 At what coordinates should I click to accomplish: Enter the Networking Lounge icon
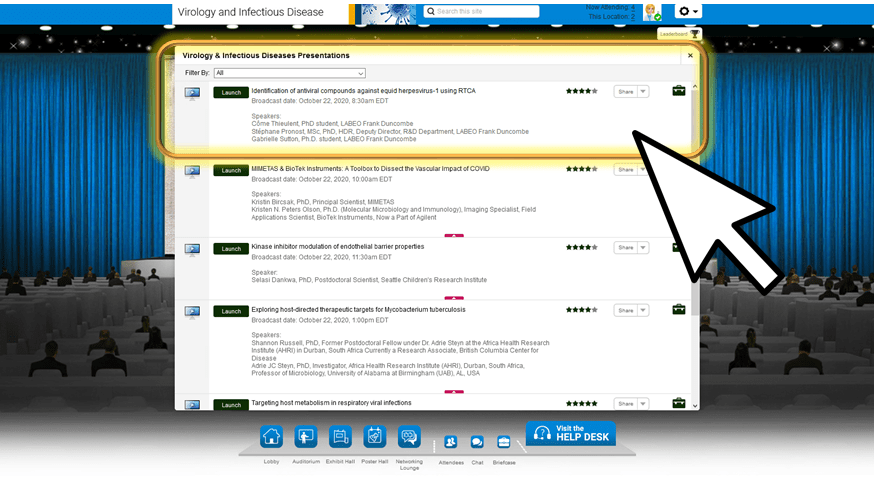coord(409,436)
